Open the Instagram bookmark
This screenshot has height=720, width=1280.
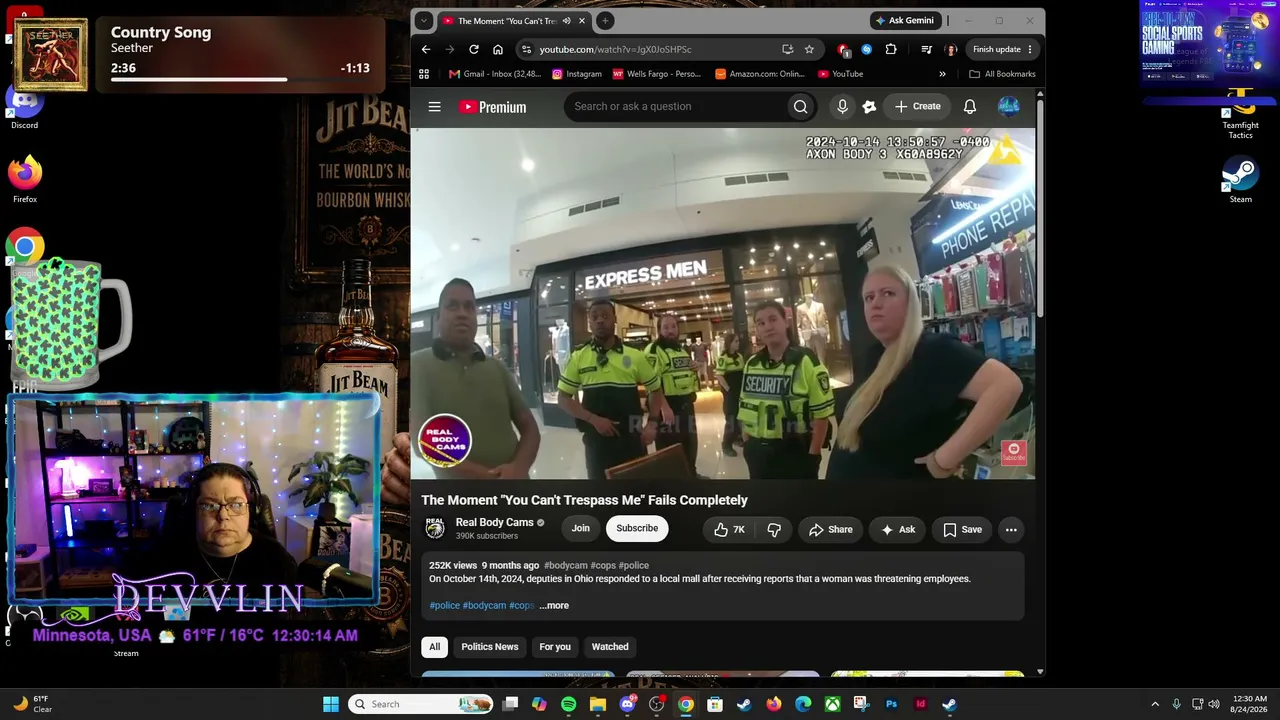pos(577,74)
